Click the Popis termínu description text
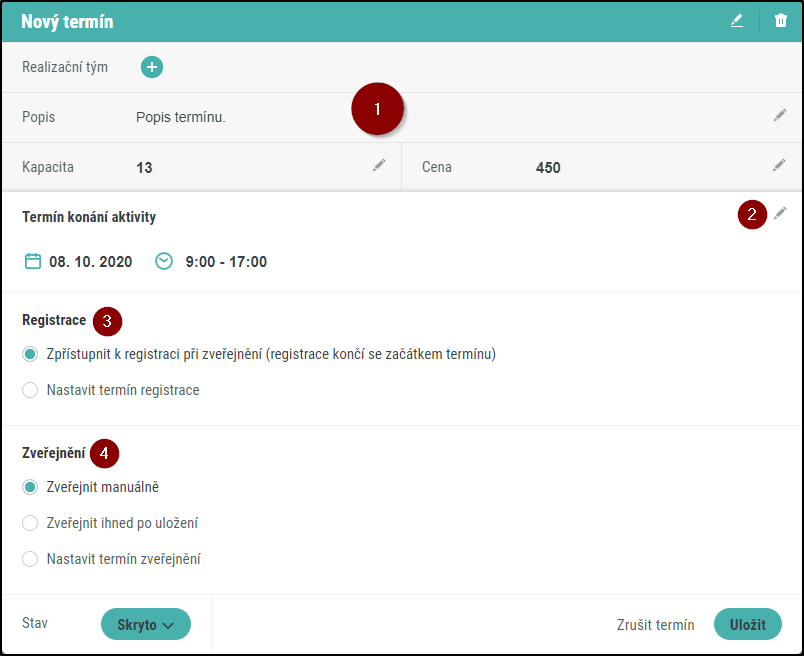 181,117
